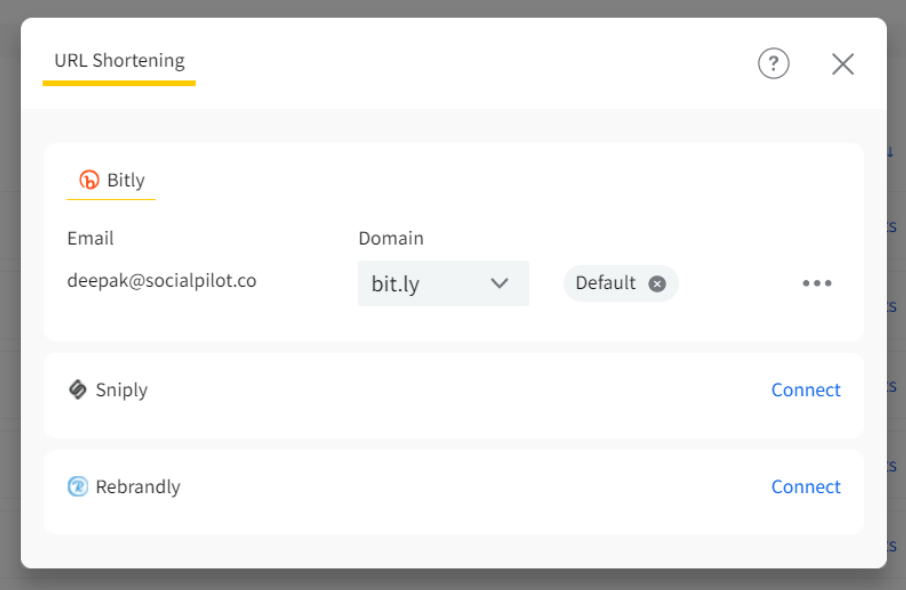Click the orange Bitly logo icon
The height and width of the screenshot is (590, 906).
click(x=89, y=180)
